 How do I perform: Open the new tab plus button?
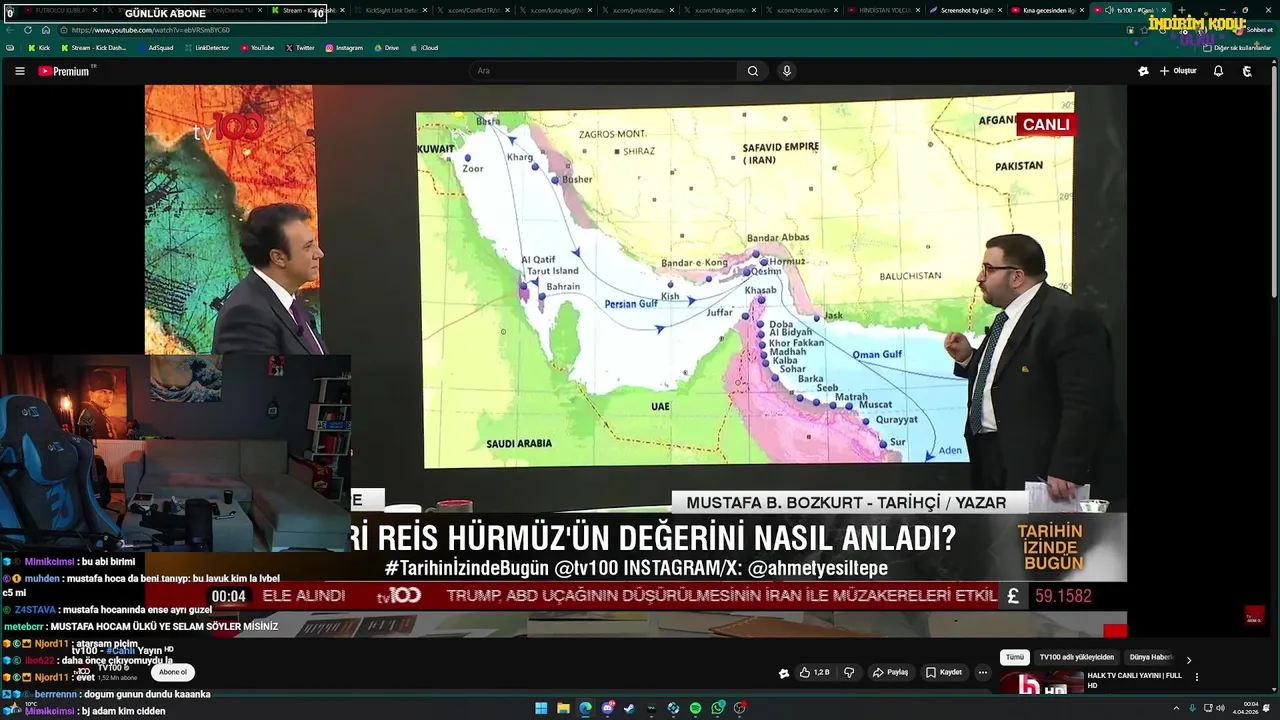(x=1181, y=10)
